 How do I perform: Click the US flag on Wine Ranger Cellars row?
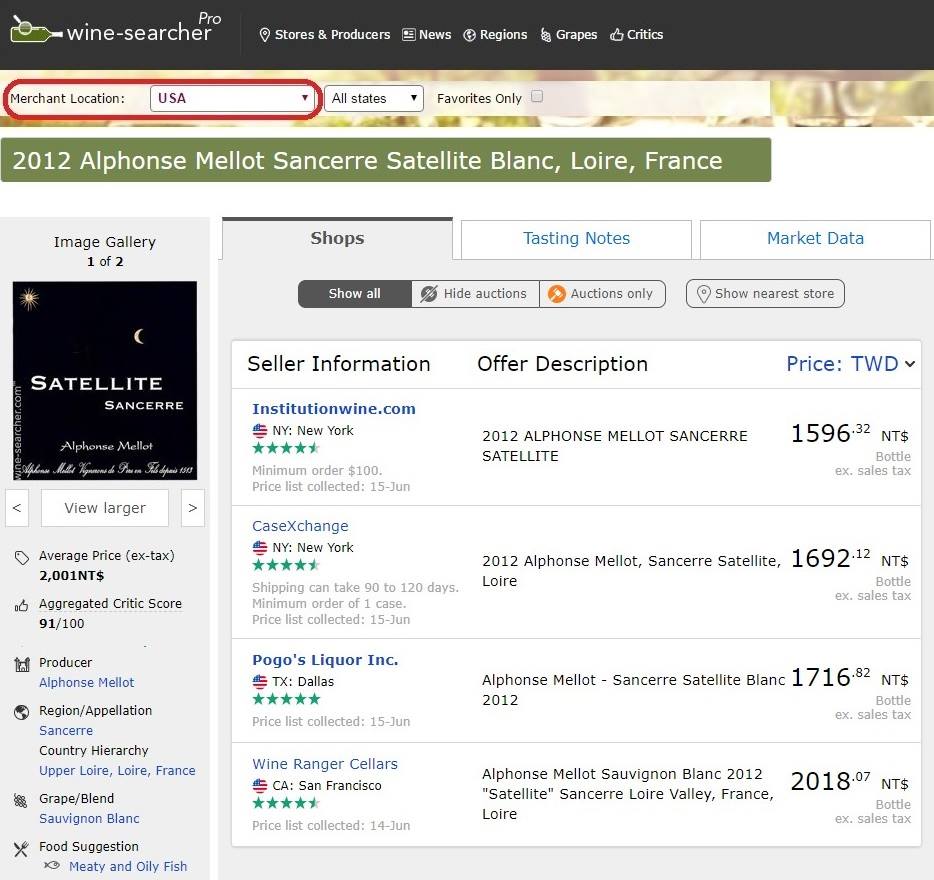pos(260,785)
